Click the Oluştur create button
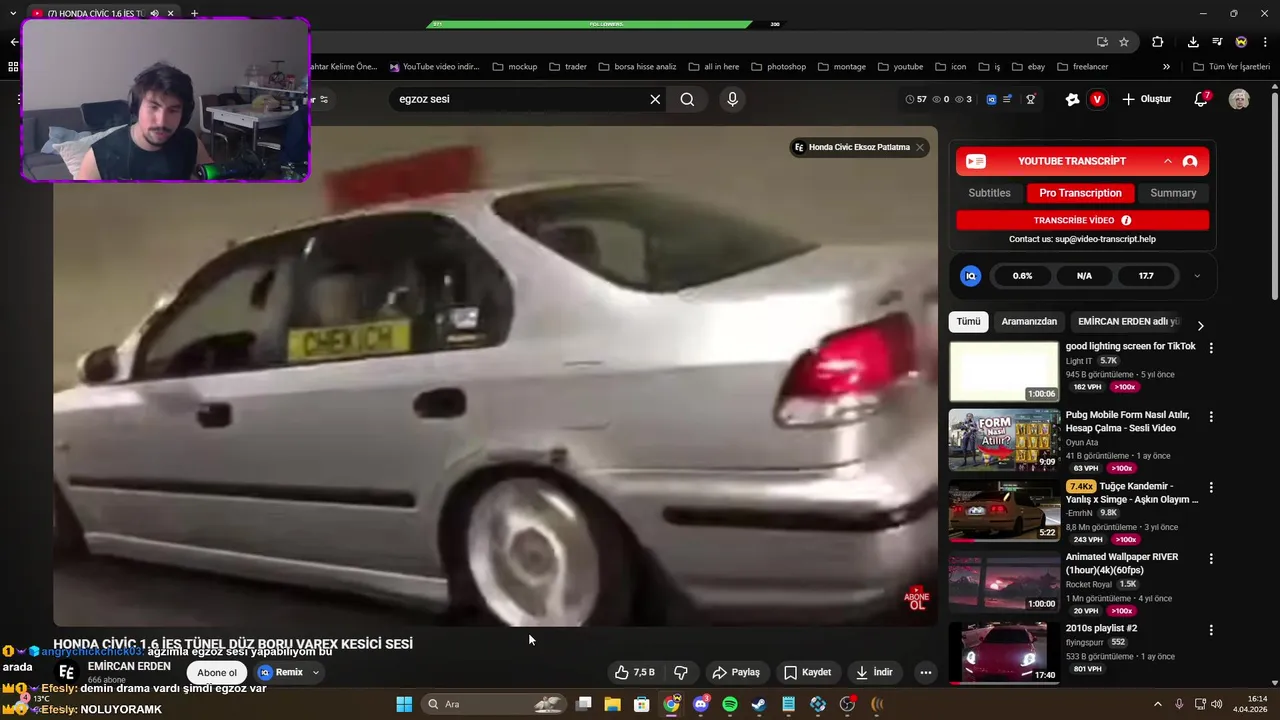 pos(1146,99)
